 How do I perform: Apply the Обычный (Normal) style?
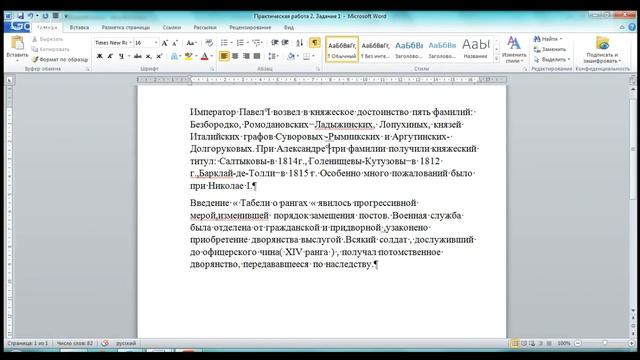(x=342, y=49)
